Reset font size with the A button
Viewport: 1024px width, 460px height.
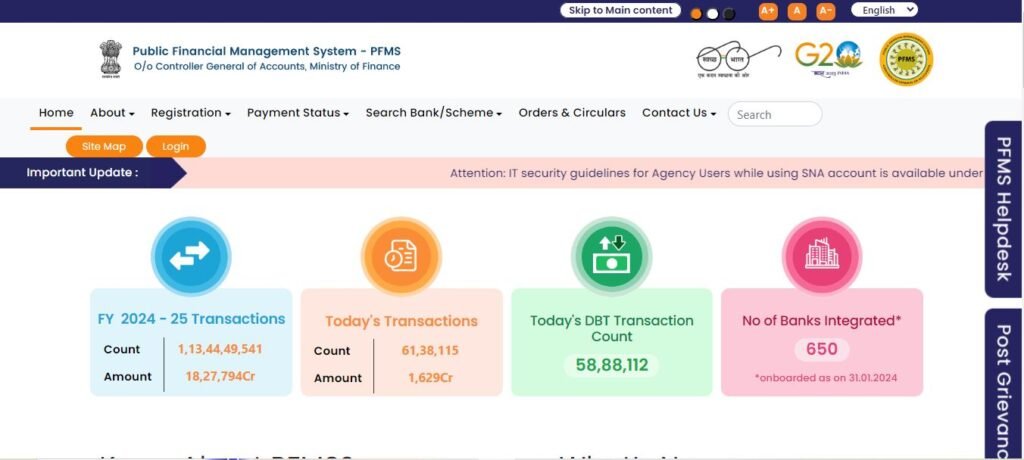(x=797, y=11)
